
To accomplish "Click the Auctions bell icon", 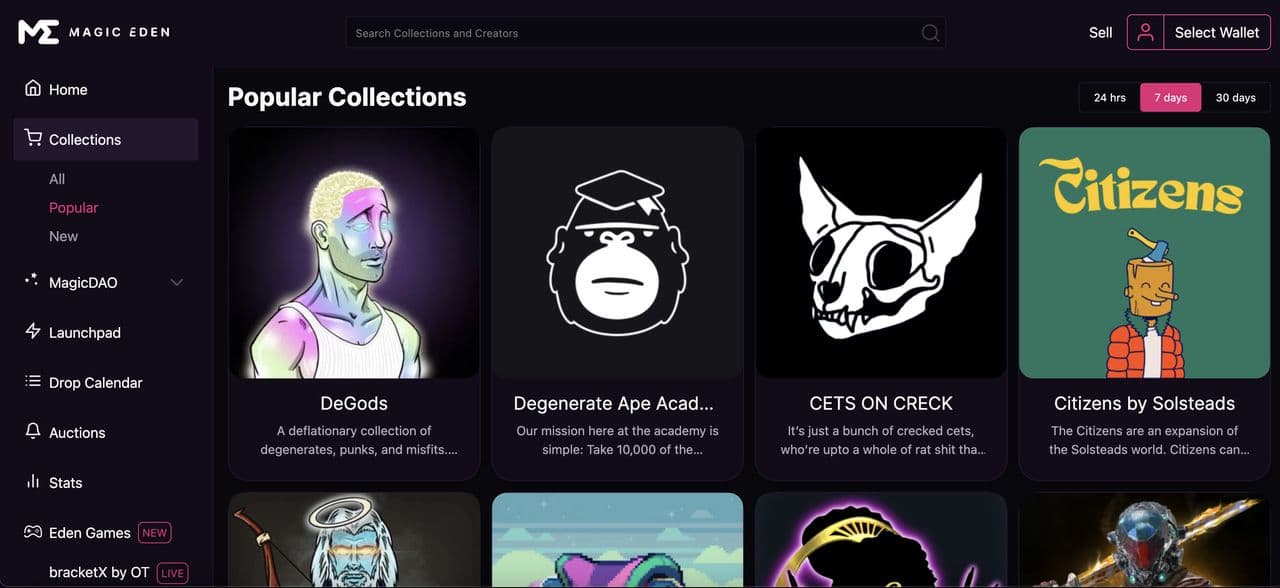I will click(33, 431).
